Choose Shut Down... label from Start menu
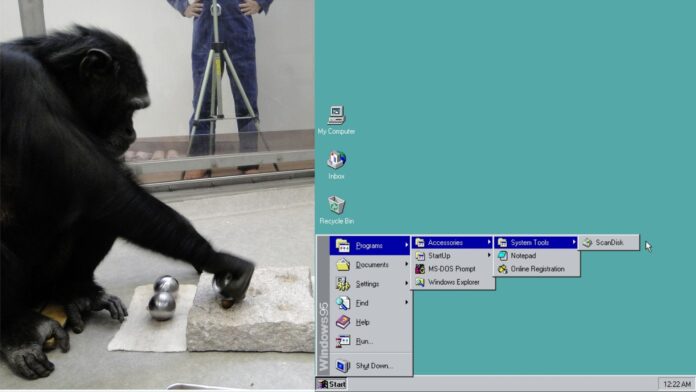The image size is (696, 392). coord(374,366)
